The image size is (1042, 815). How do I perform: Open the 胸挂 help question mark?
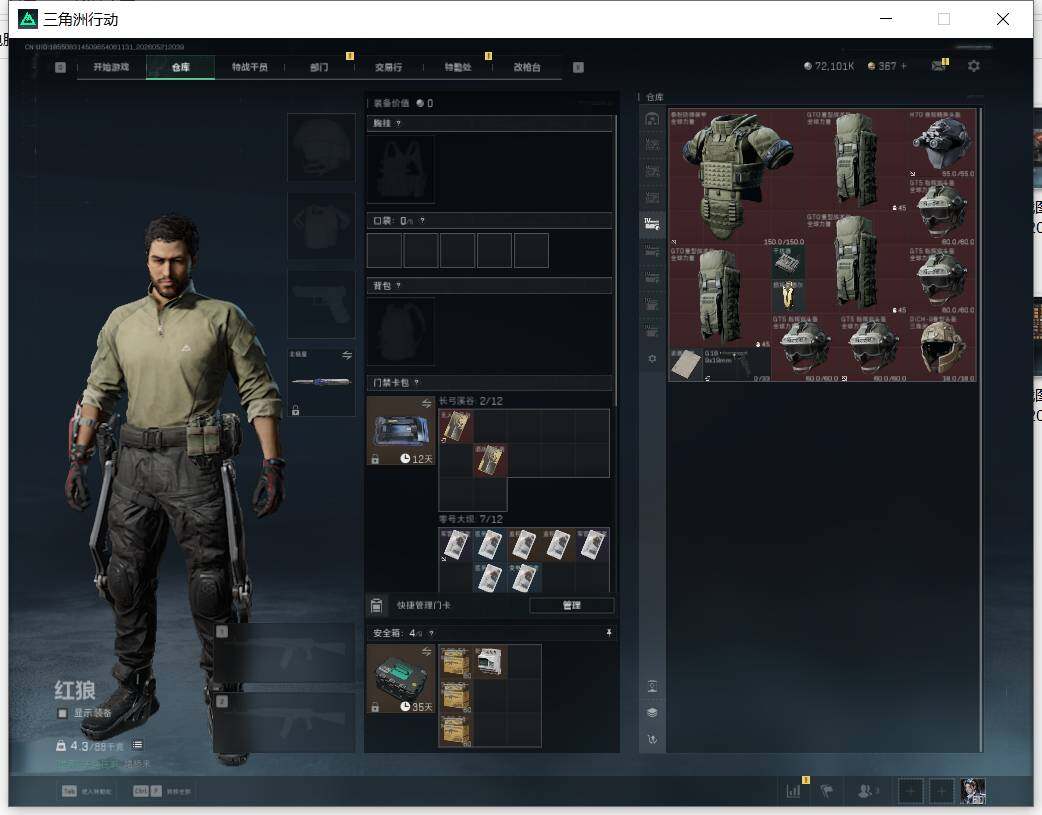pos(398,124)
